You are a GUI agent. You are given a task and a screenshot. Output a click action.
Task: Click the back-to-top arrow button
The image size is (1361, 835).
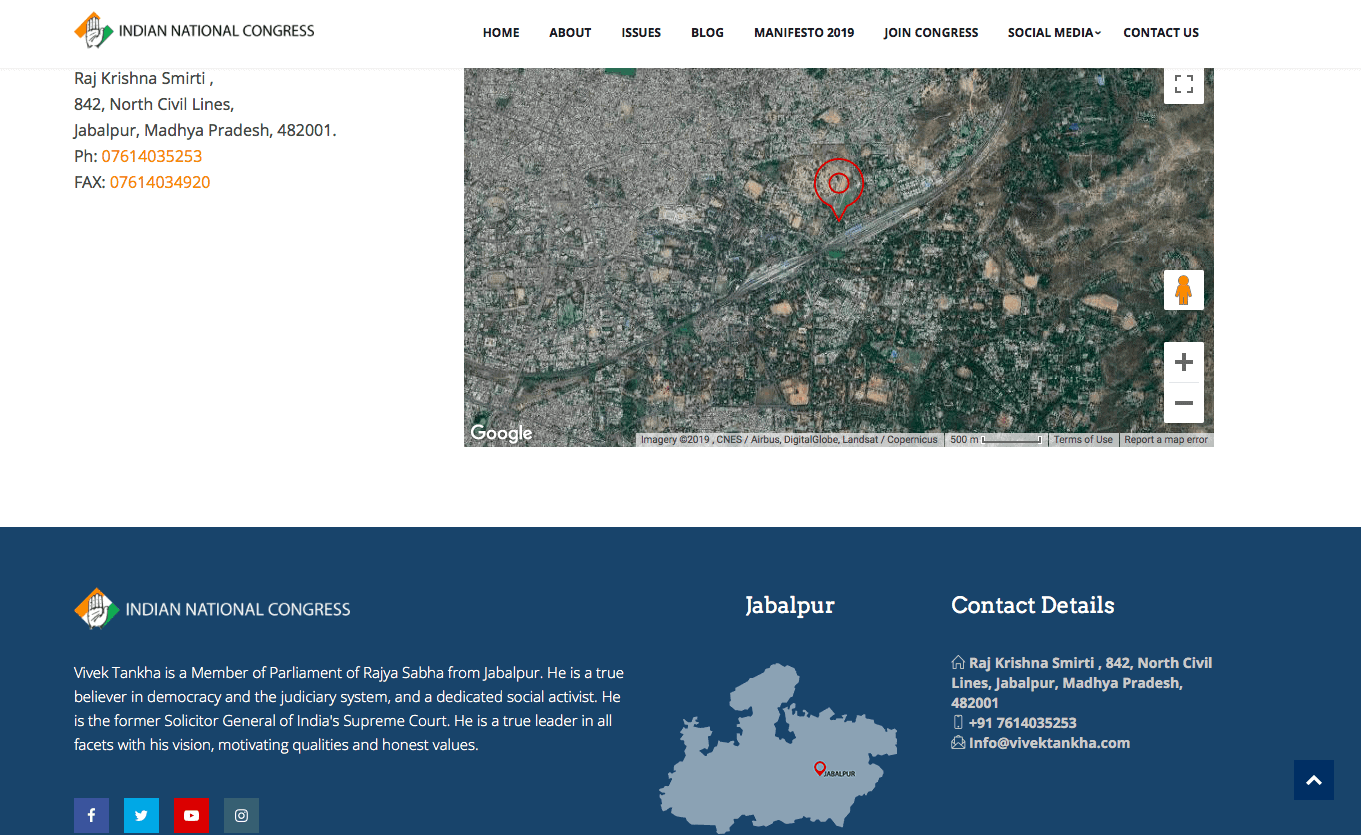(x=1314, y=780)
